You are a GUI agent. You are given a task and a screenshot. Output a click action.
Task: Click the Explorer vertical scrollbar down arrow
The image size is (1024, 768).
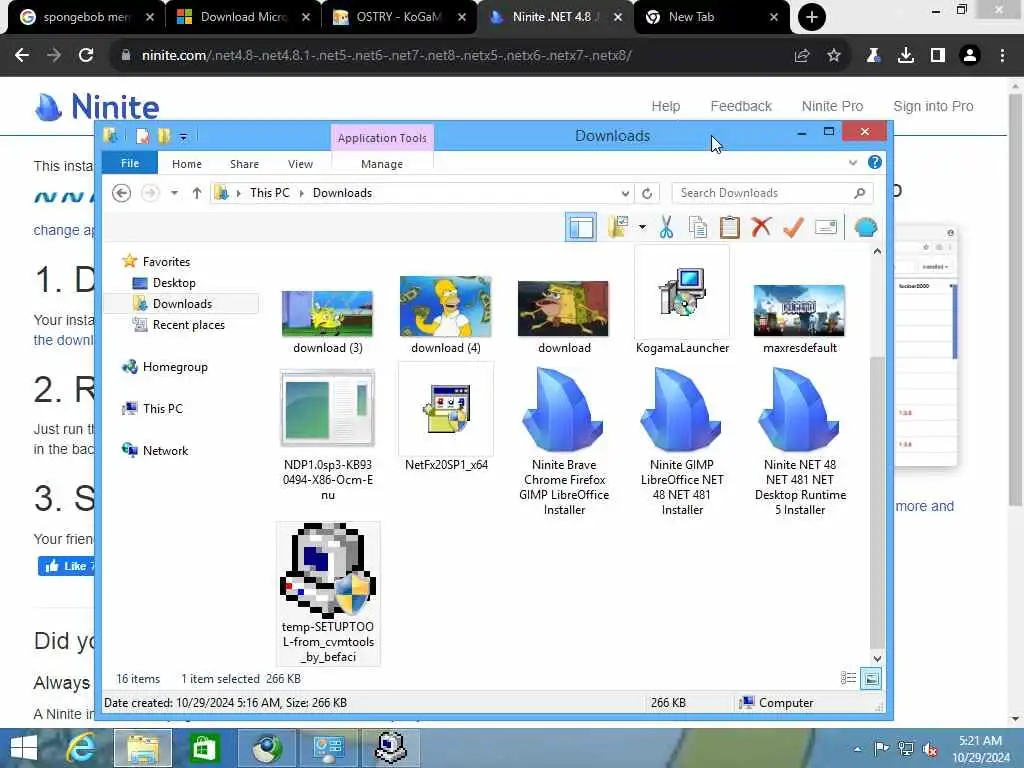point(878,658)
